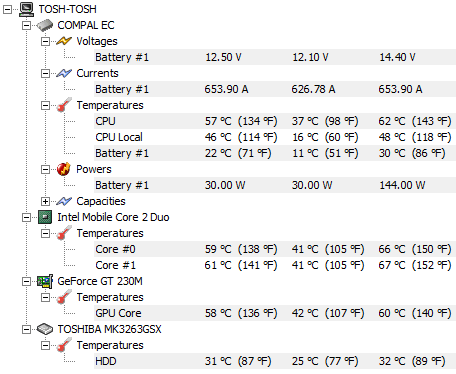
Task: Select the GPU Core temperature row
Action: click(275, 313)
